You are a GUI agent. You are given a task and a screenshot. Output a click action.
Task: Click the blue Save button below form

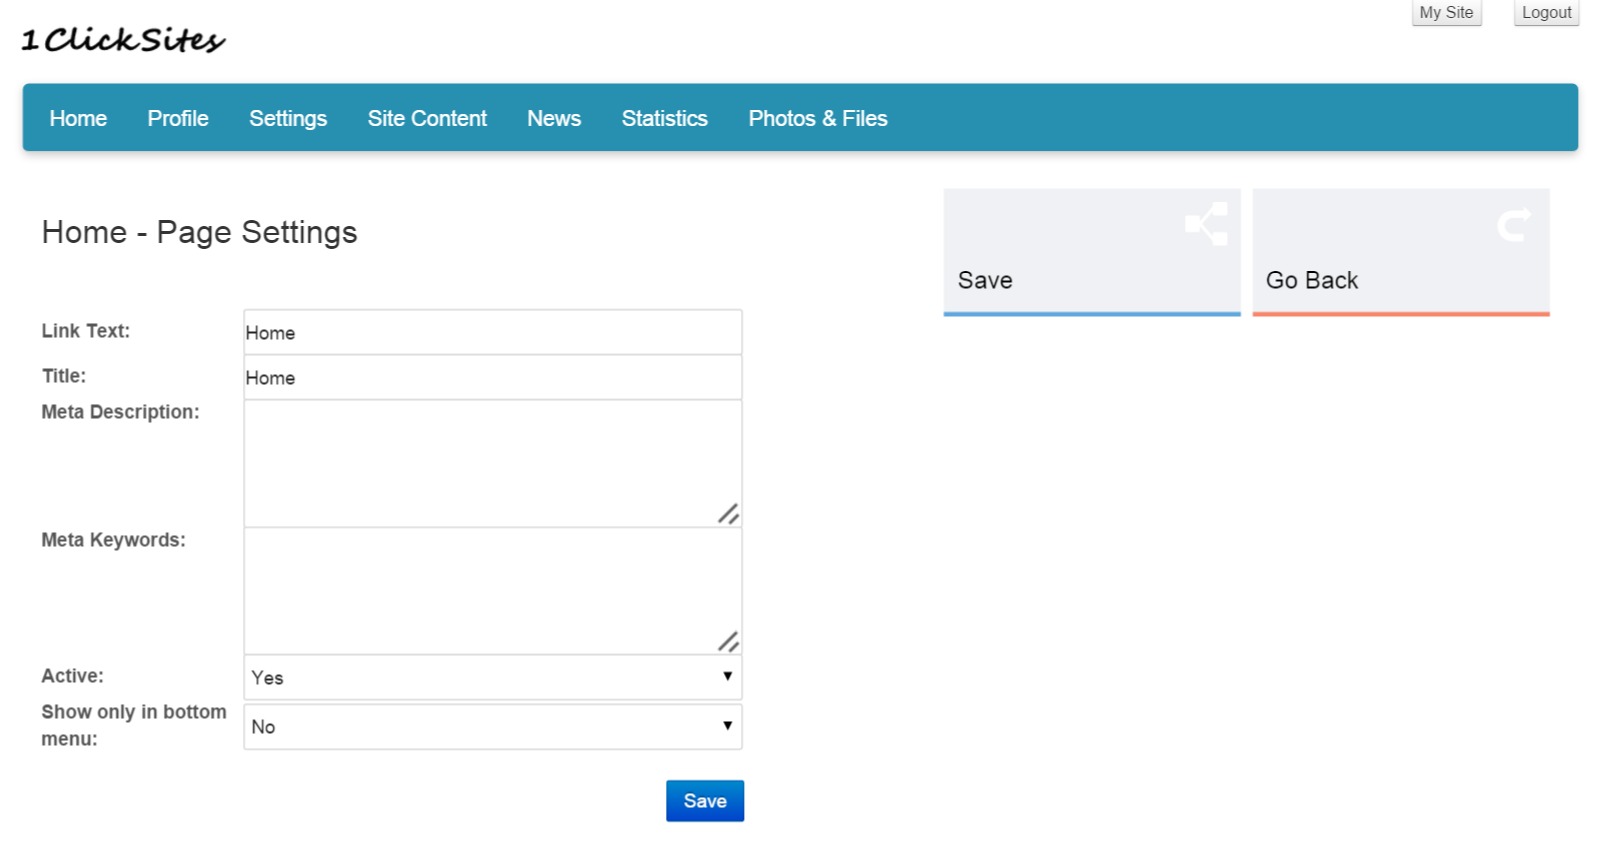[705, 801]
